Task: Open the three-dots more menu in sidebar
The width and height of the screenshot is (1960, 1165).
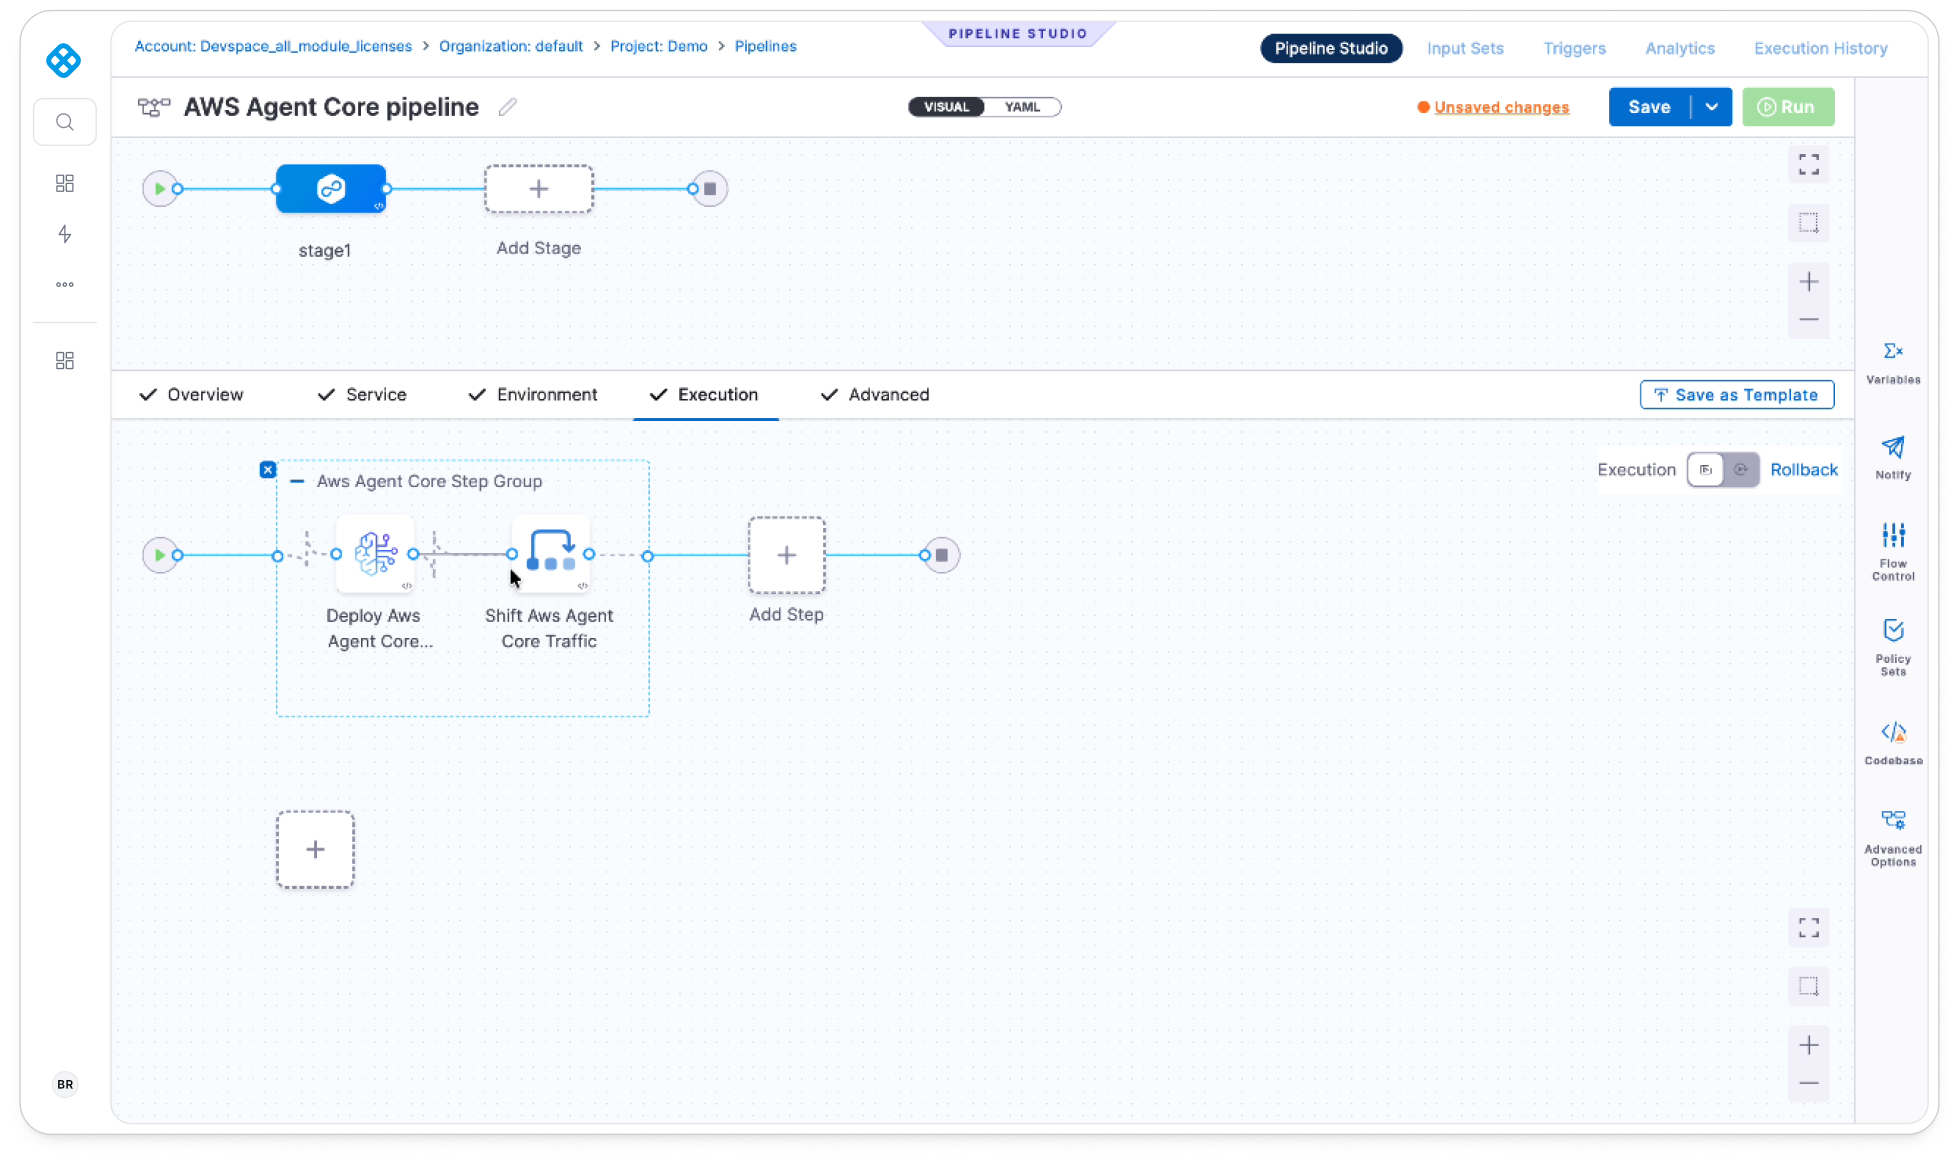Action: pos(65,285)
